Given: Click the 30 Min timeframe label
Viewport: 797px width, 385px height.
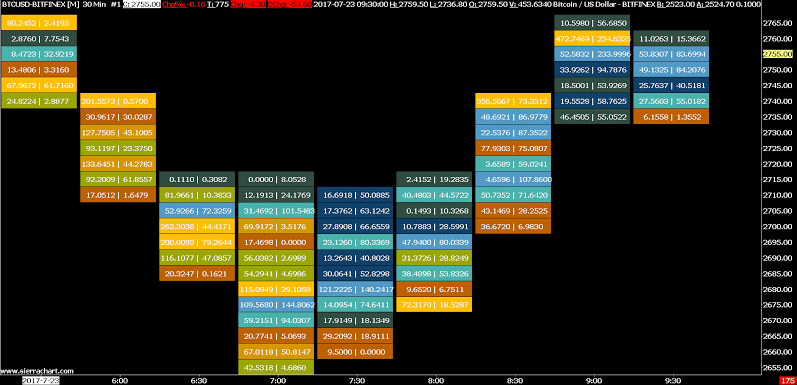Looking at the screenshot, I should click(94, 4).
